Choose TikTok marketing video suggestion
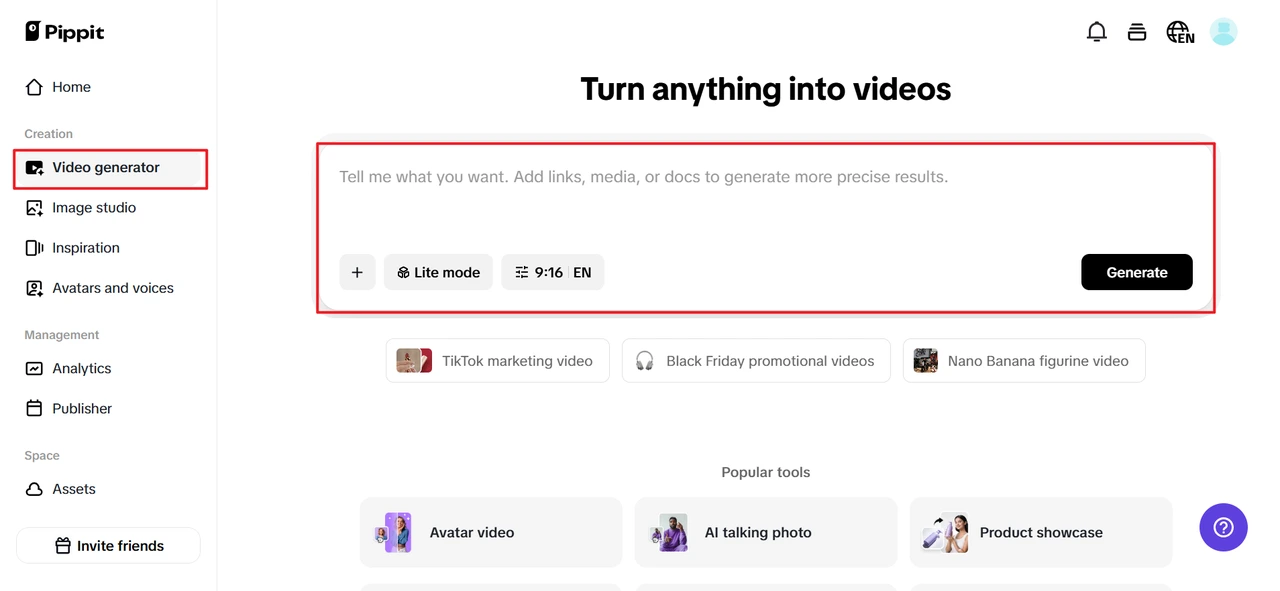 pos(497,361)
